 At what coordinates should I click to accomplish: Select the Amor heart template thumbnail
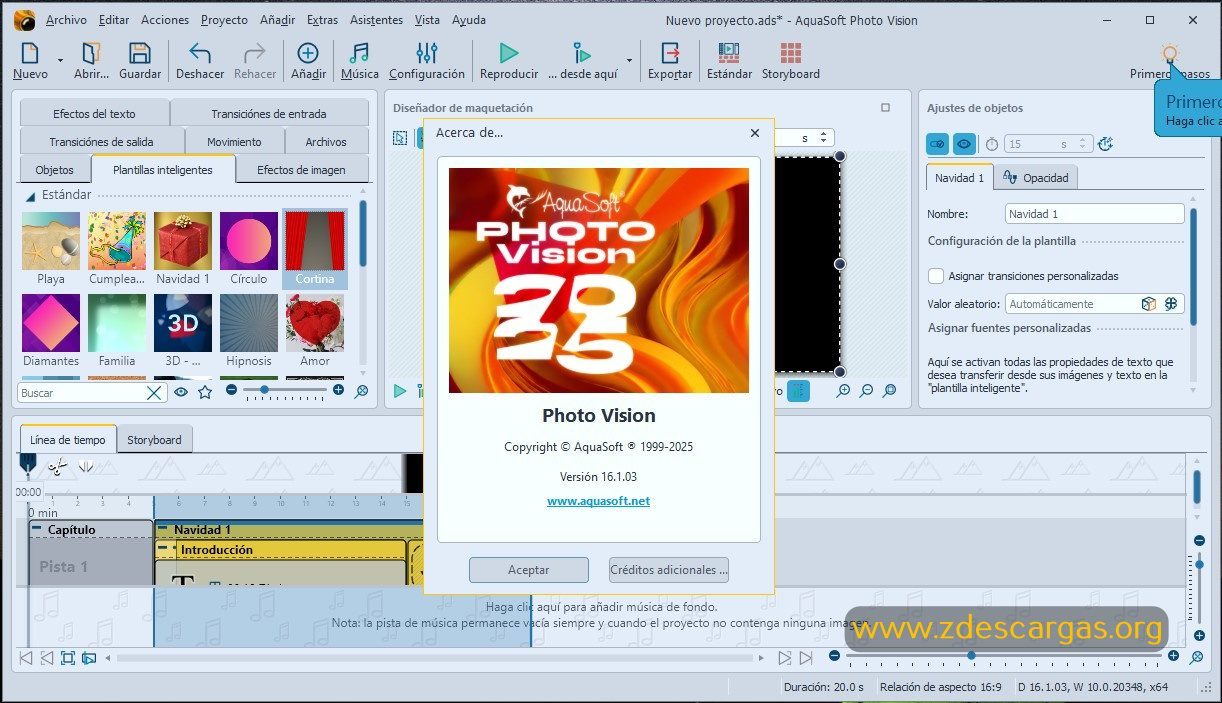315,323
